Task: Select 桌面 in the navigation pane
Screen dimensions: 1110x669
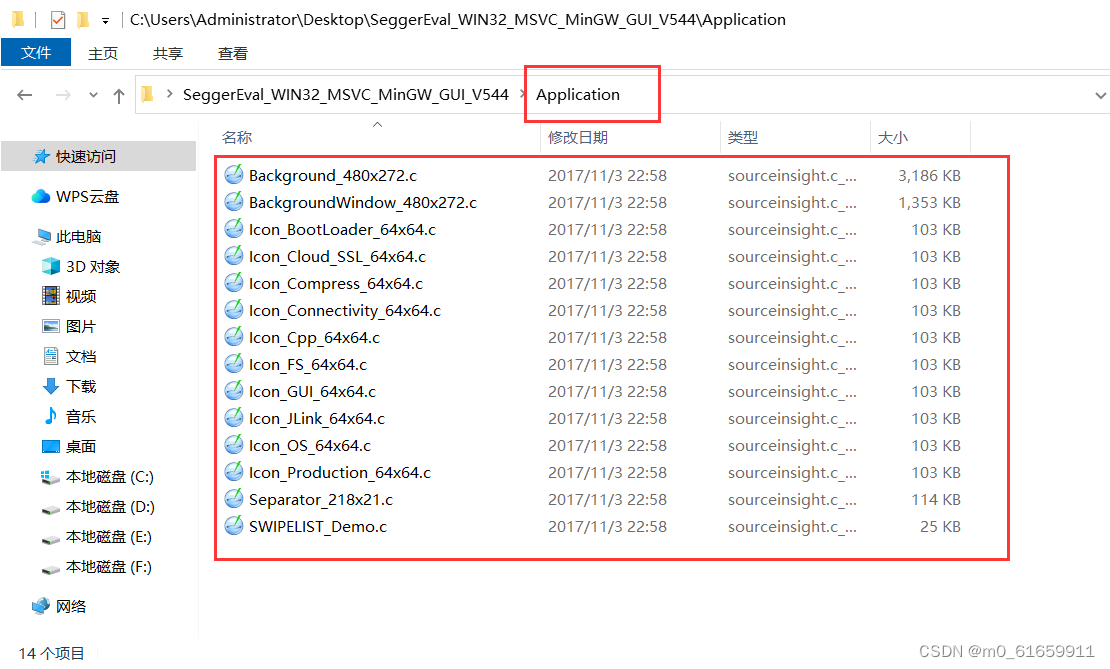Action: (x=81, y=446)
